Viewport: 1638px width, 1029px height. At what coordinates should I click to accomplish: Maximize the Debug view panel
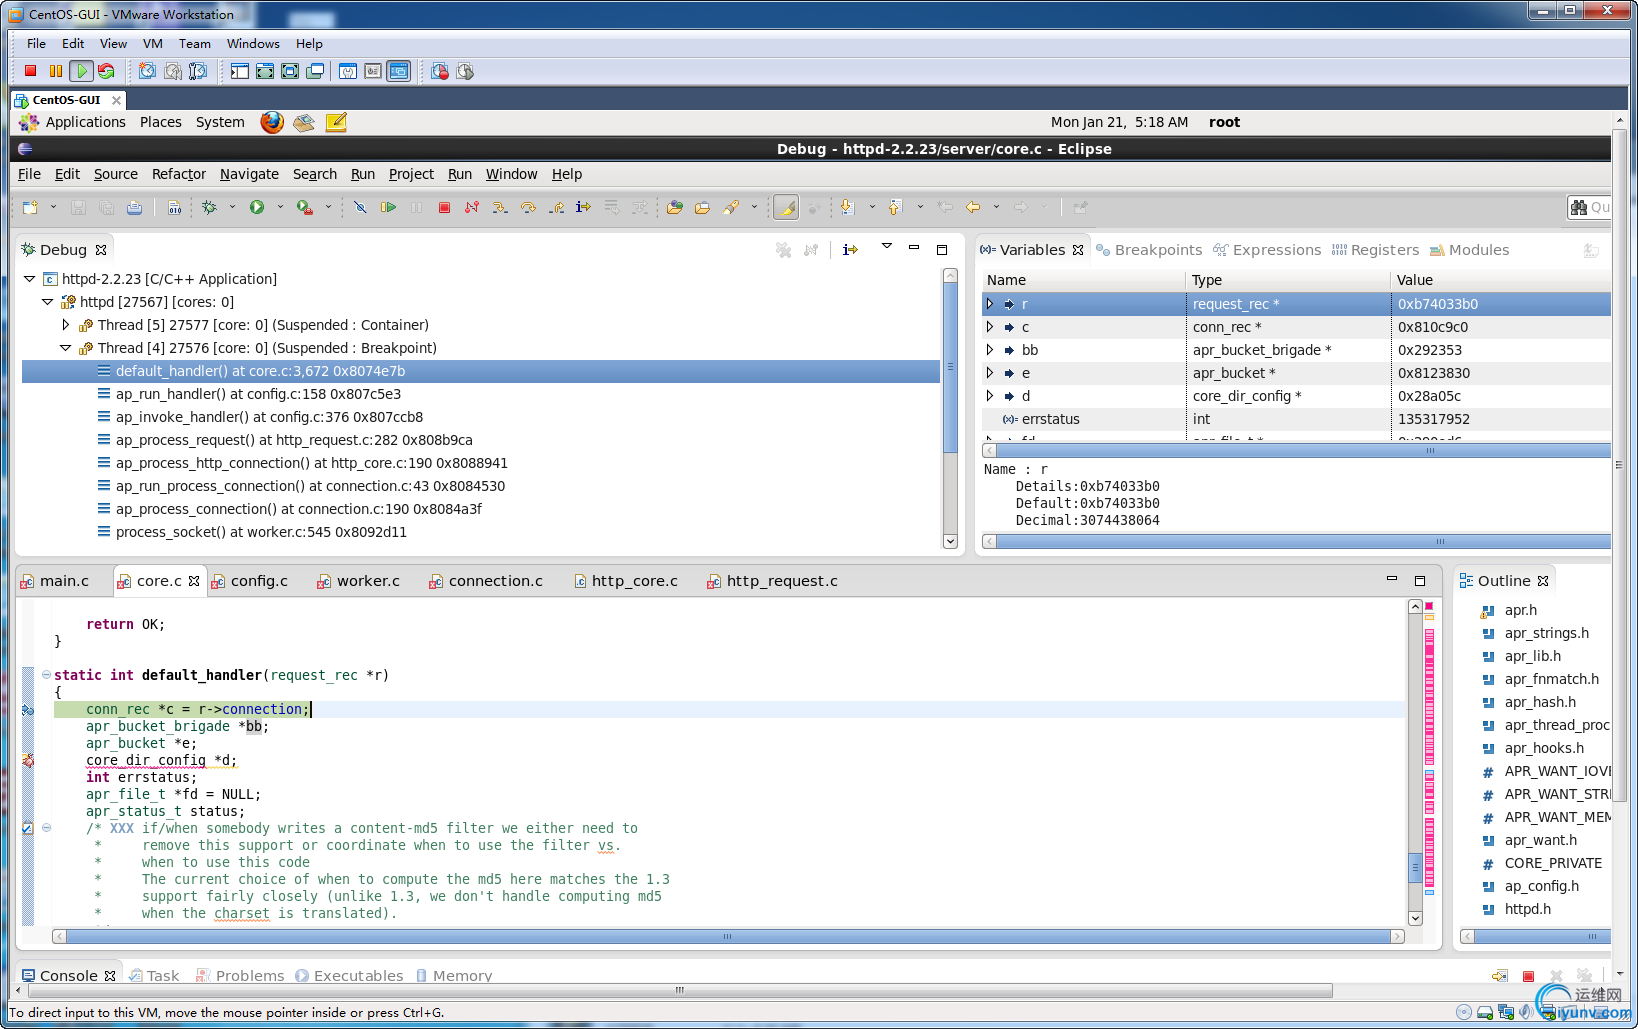pos(941,250)
